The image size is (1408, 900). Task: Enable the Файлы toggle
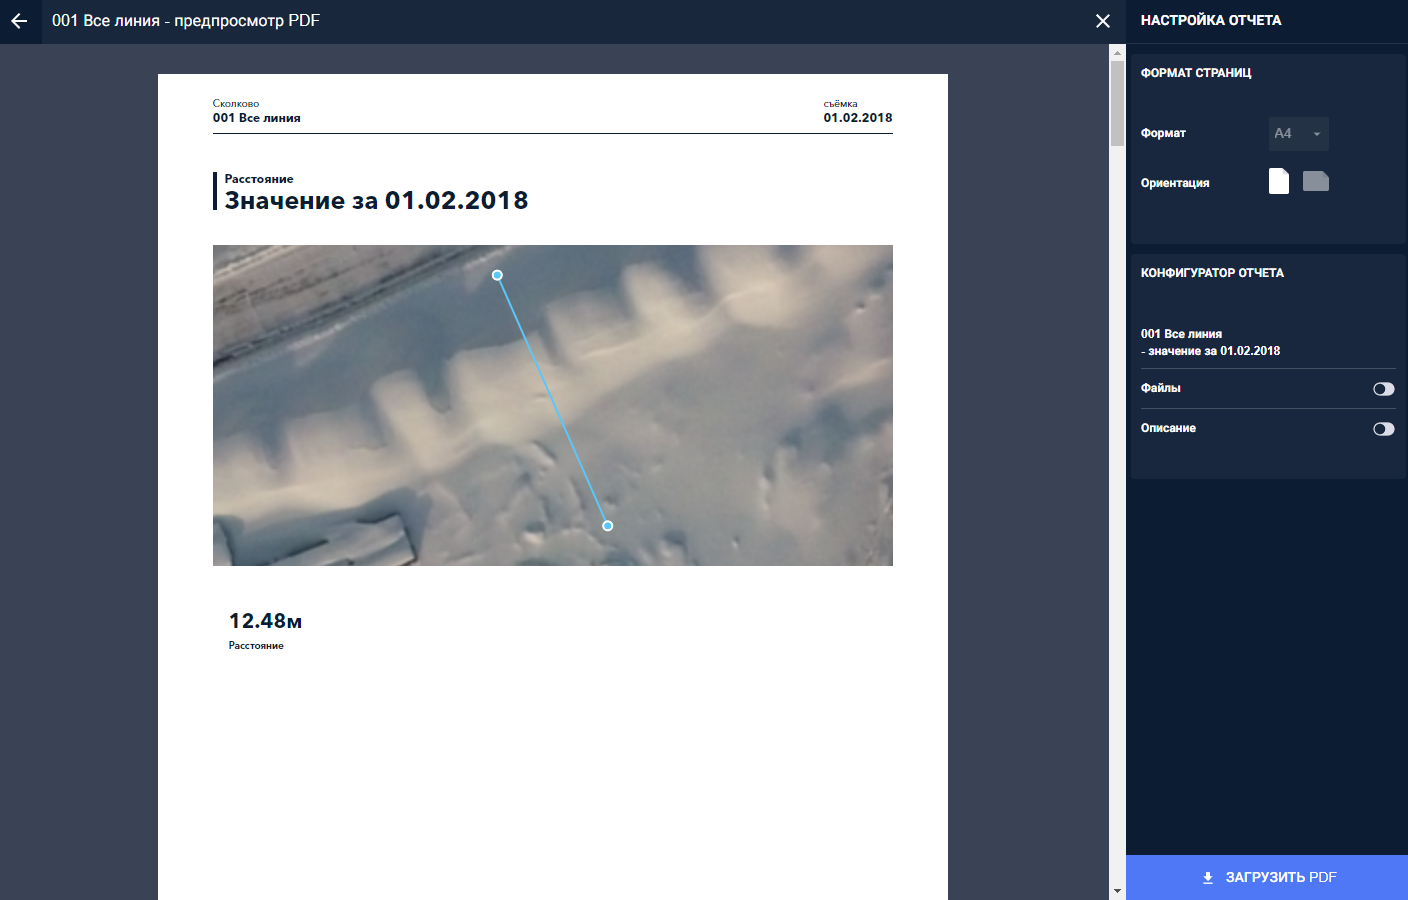tap(1383, 389)
